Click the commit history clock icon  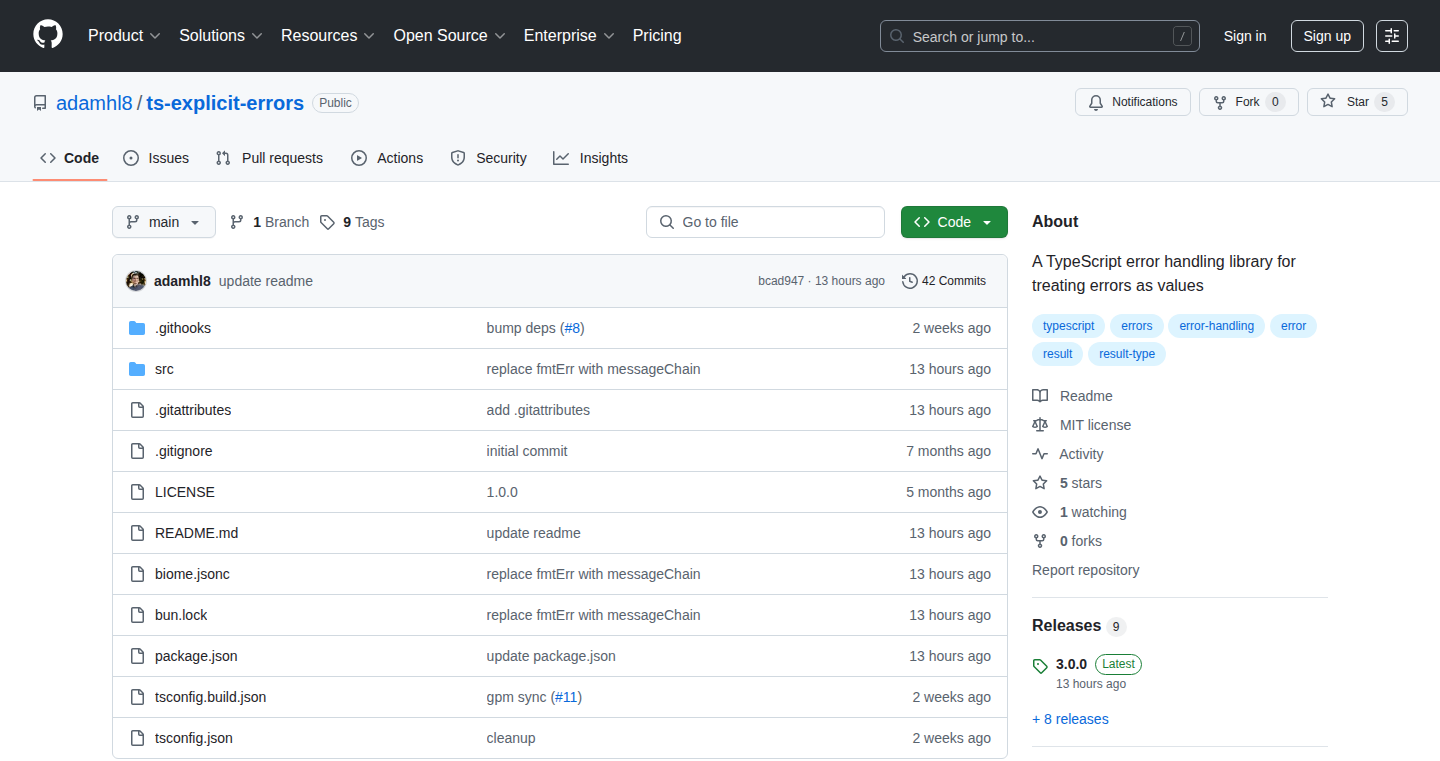[910, 281]
